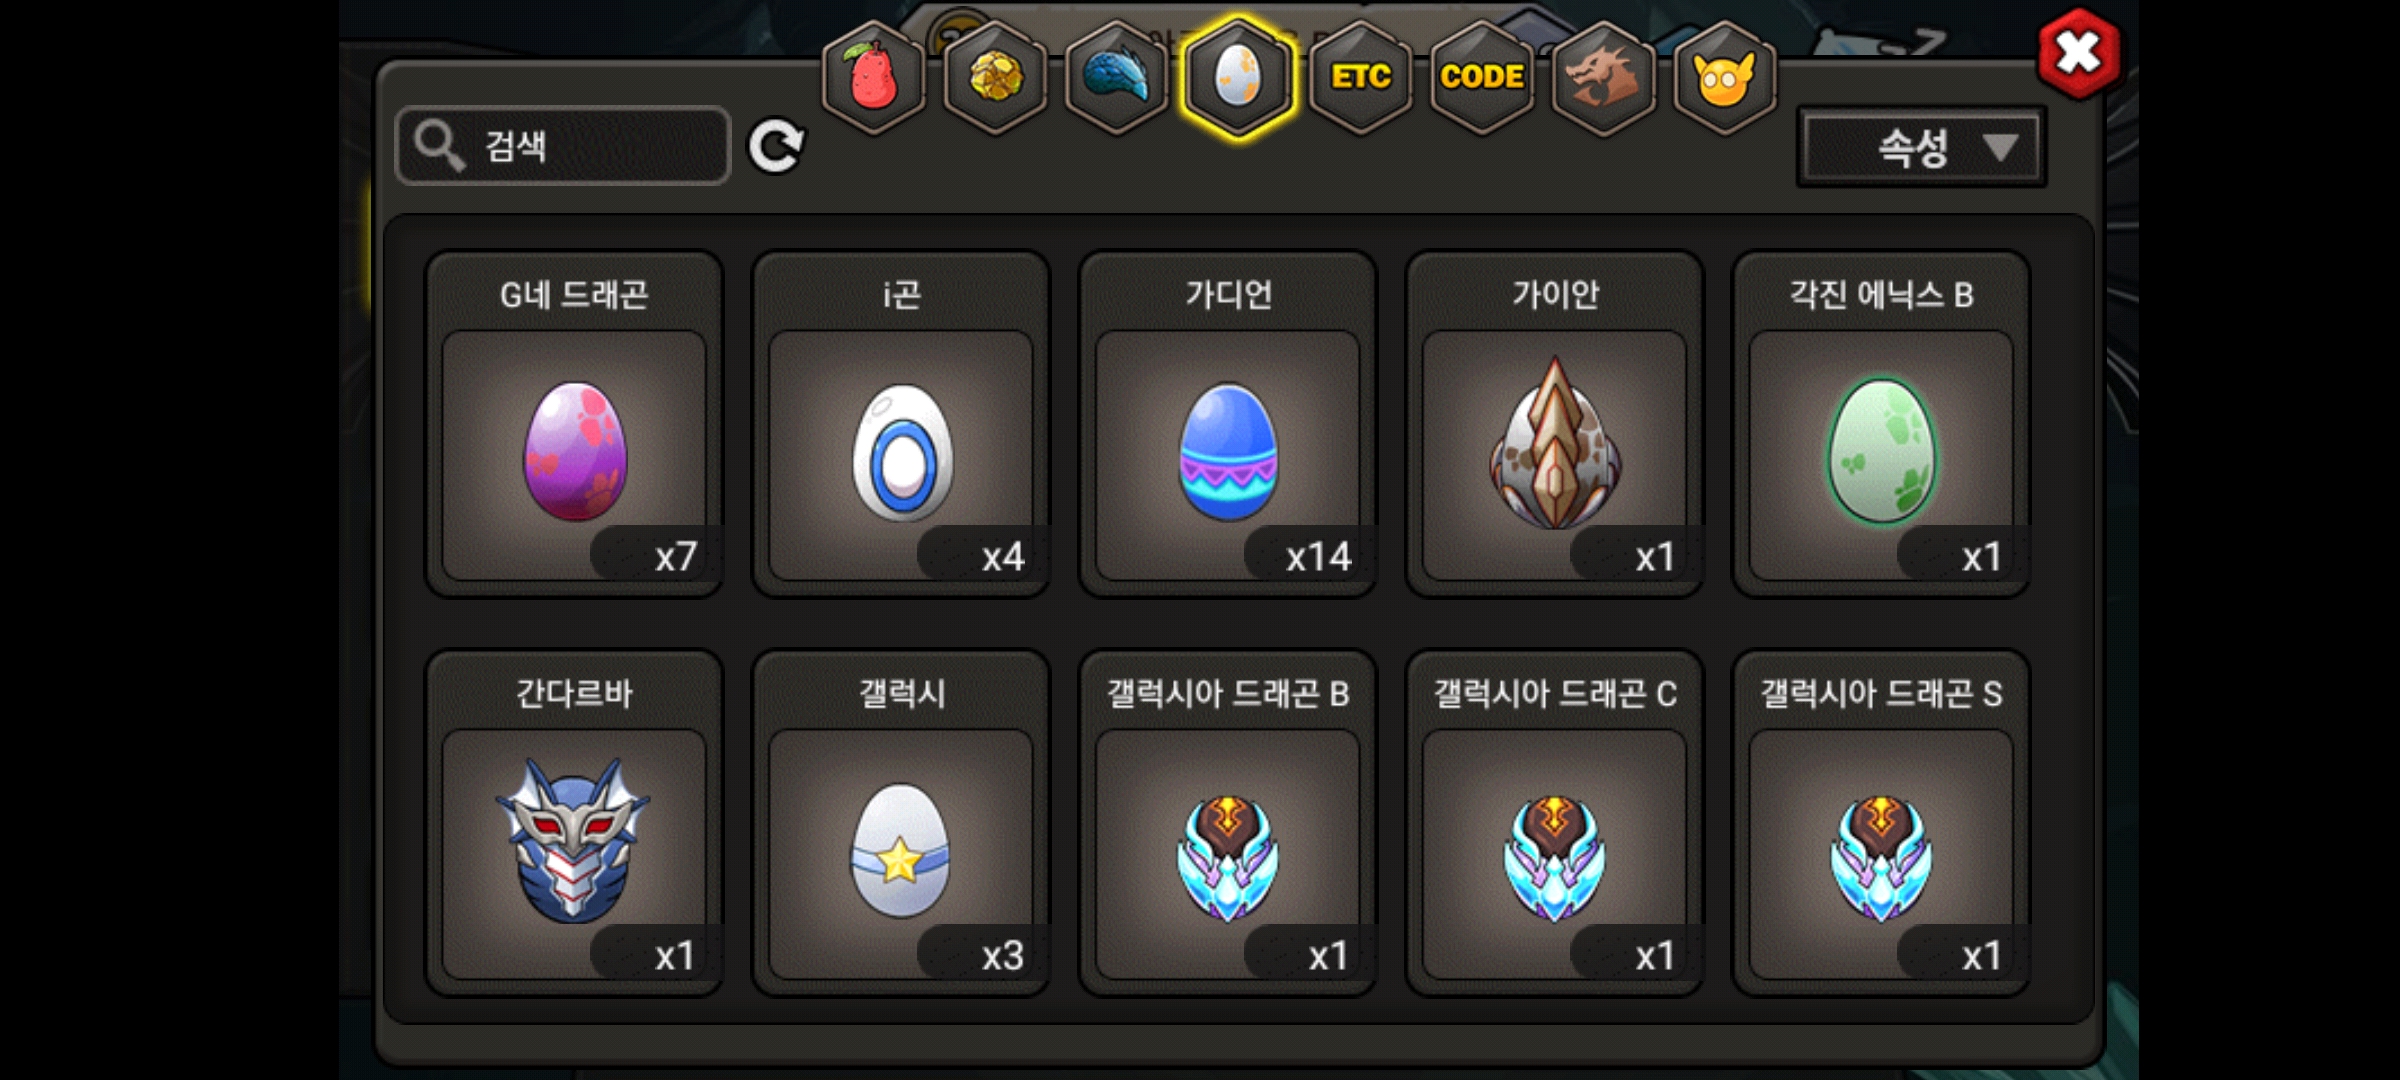Choose the 간다르바 armored mask egg
Screen dimensions: 2400x1080
click(574, 823)
